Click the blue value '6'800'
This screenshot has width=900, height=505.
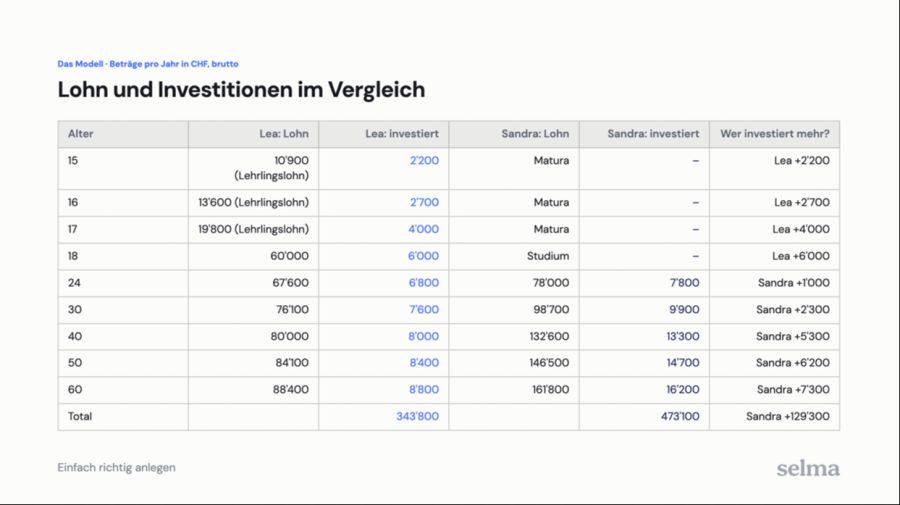[x=424, y=282]
